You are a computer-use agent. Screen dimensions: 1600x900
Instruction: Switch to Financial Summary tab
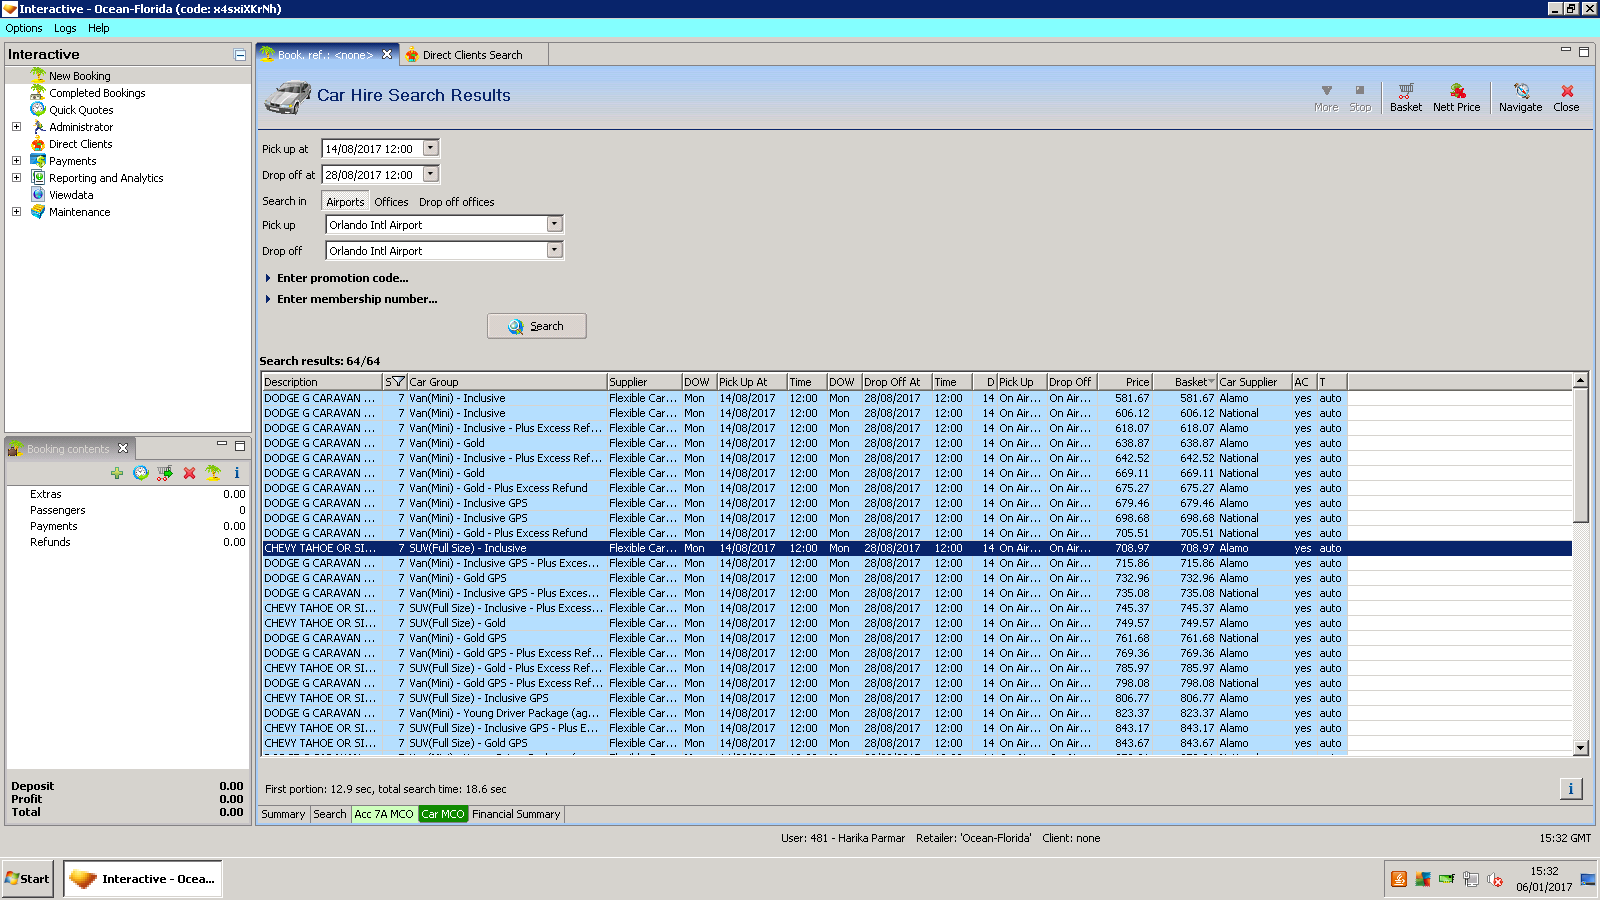516,814
